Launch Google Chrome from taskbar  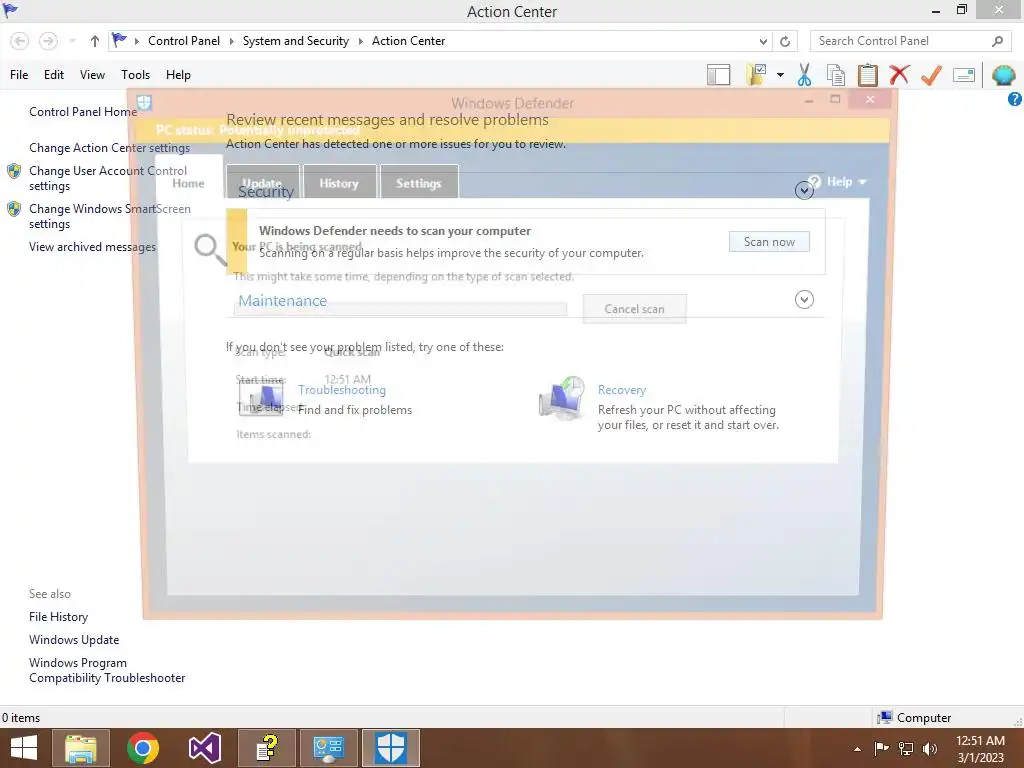point(143,748)
